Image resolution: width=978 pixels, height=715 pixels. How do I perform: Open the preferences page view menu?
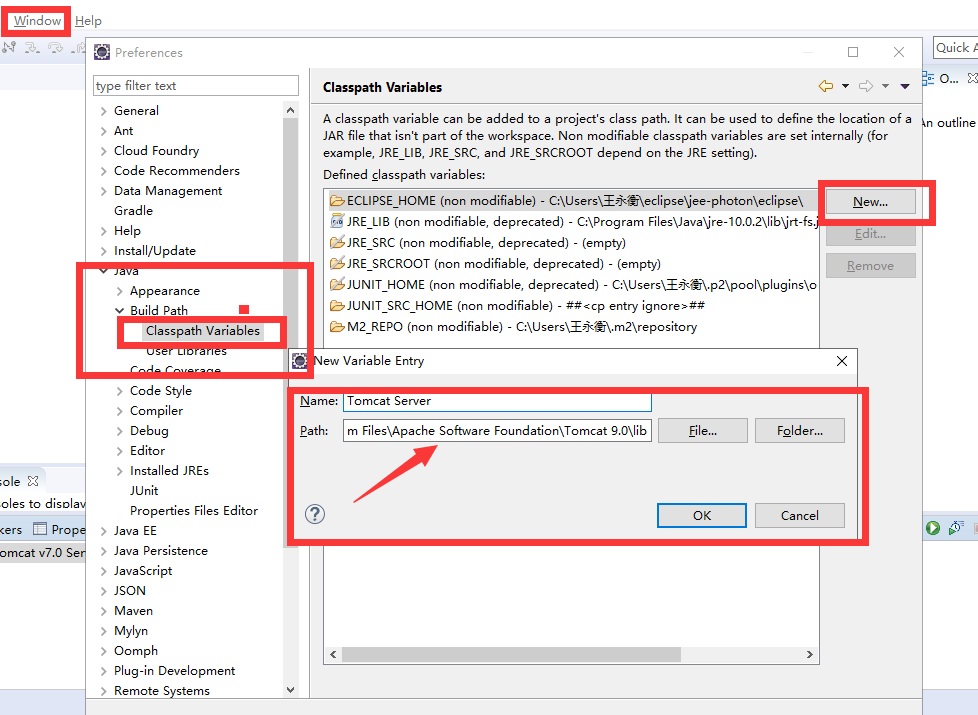tap(905, 86)
